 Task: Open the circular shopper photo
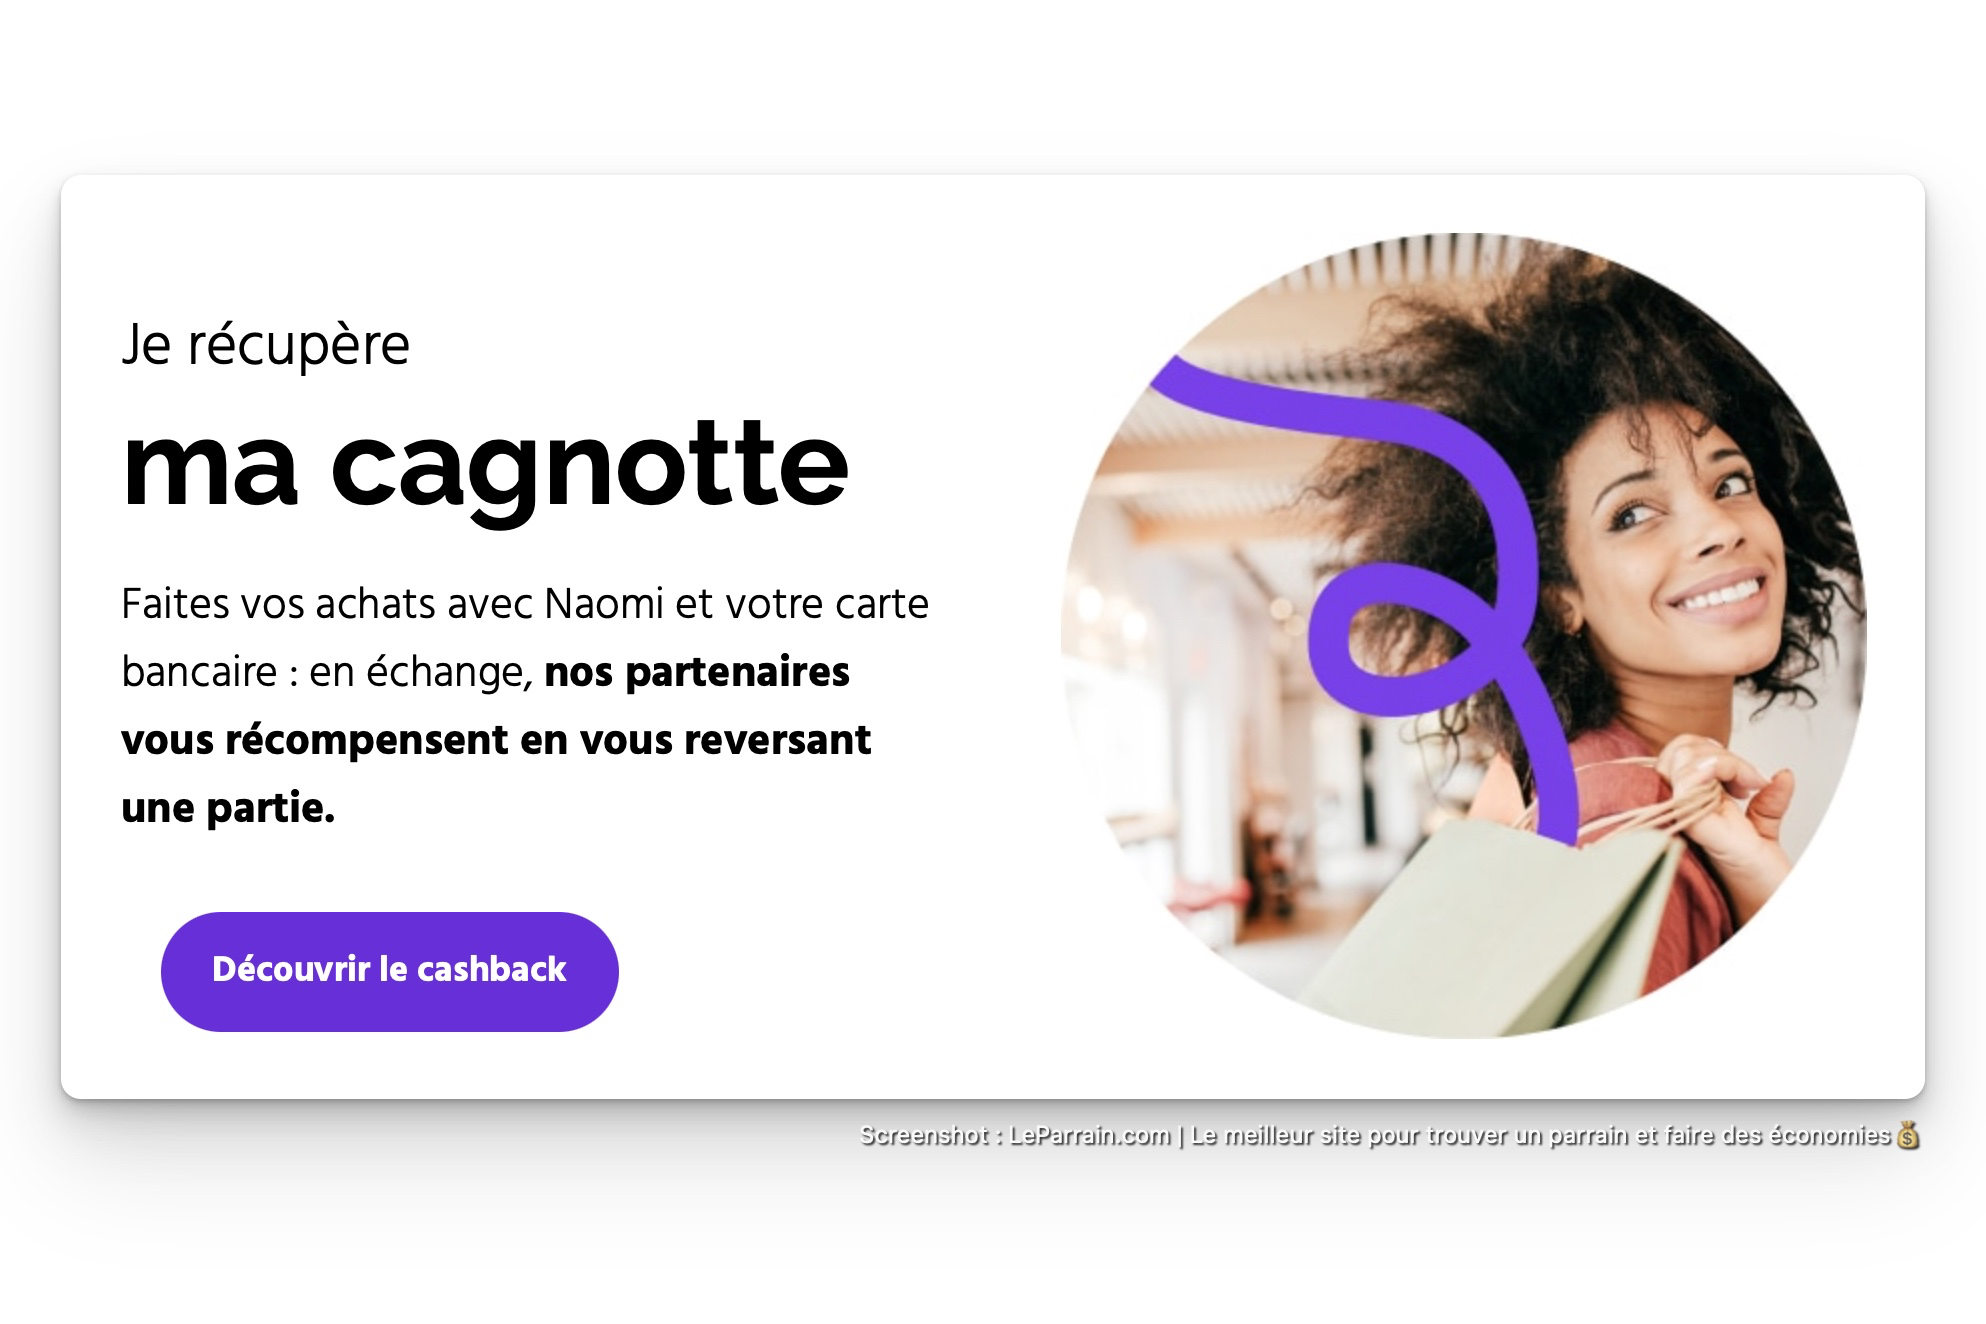tap(1463, 635)
